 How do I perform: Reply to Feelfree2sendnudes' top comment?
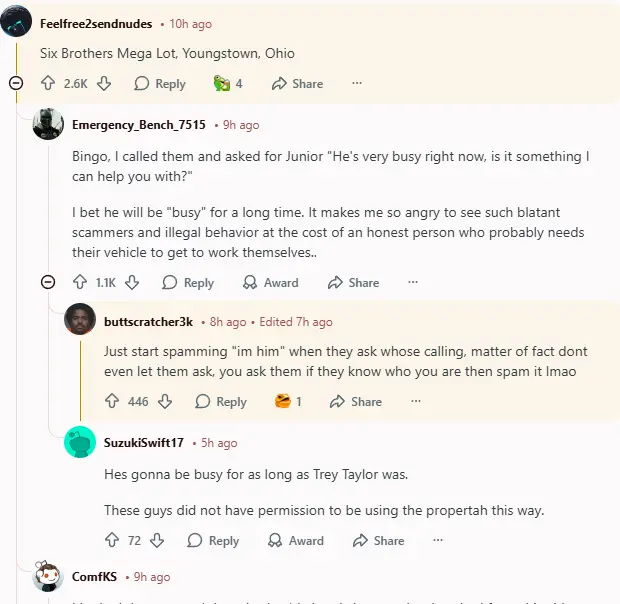click(x=160, y=84)
